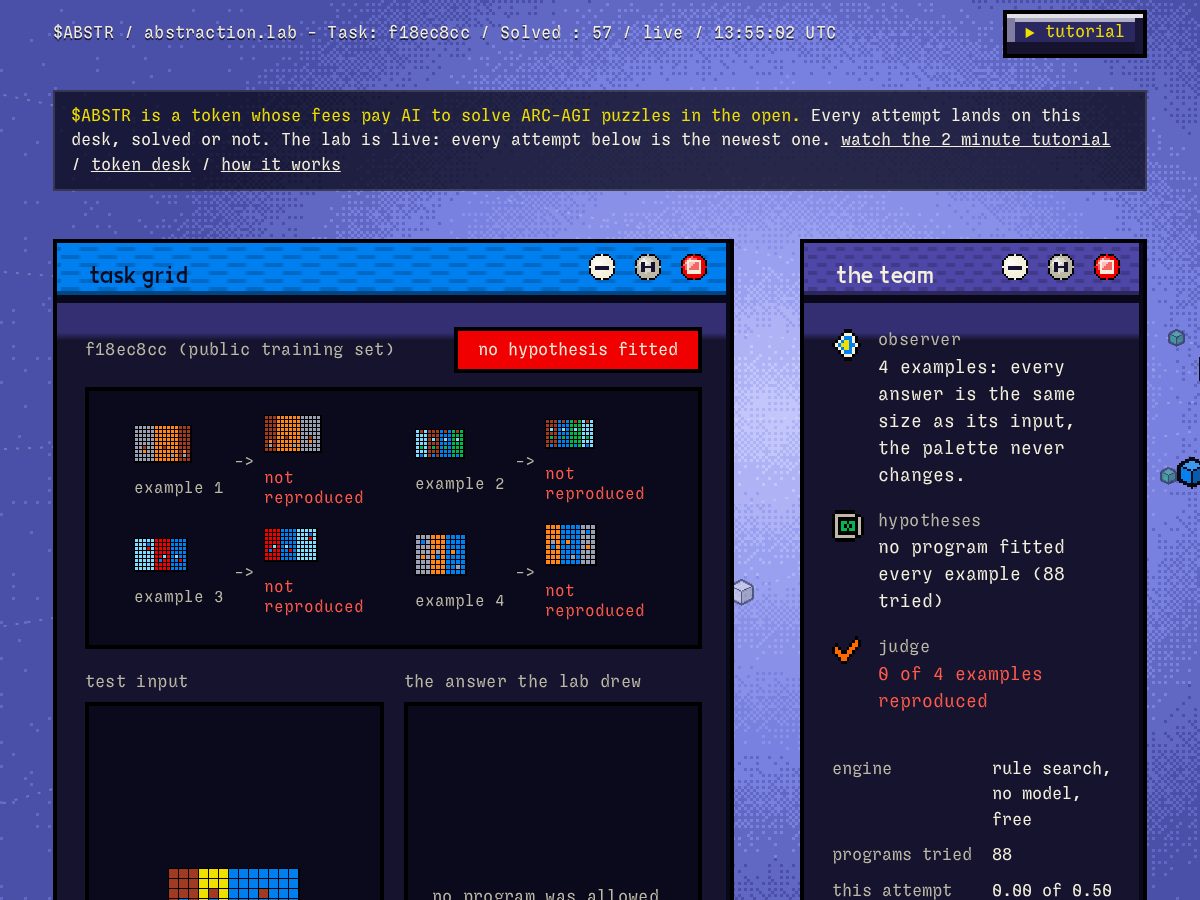Click 'not reproduced' under example 1 output

pos(314,488)
